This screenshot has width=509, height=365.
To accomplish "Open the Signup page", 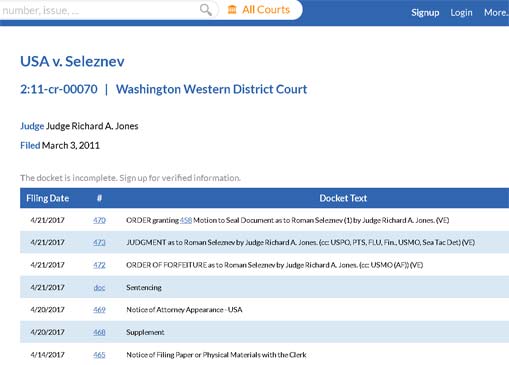I will (425, 13).
